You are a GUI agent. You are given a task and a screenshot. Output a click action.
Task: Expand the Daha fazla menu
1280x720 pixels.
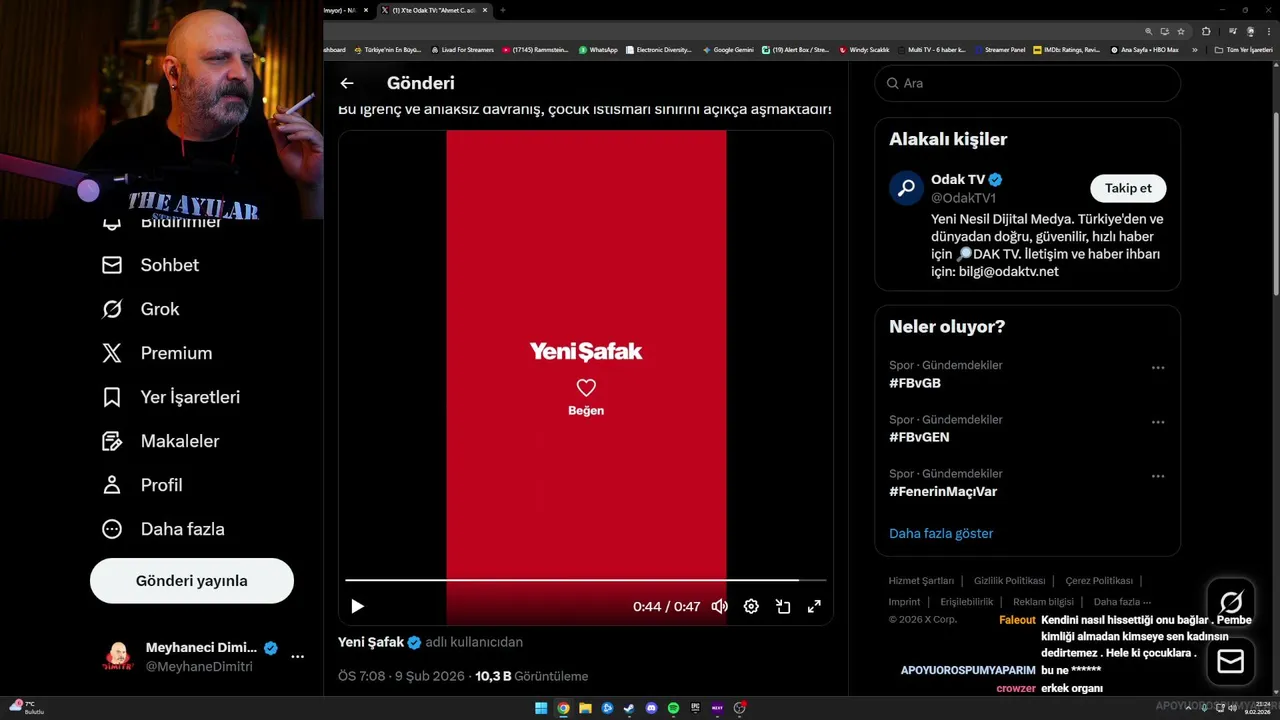coord(163,529)
